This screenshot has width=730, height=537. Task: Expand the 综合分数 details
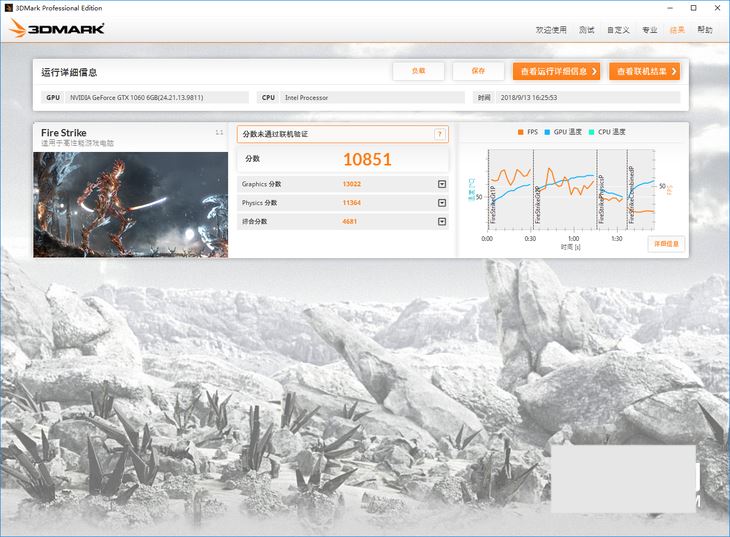coord(442,221)
